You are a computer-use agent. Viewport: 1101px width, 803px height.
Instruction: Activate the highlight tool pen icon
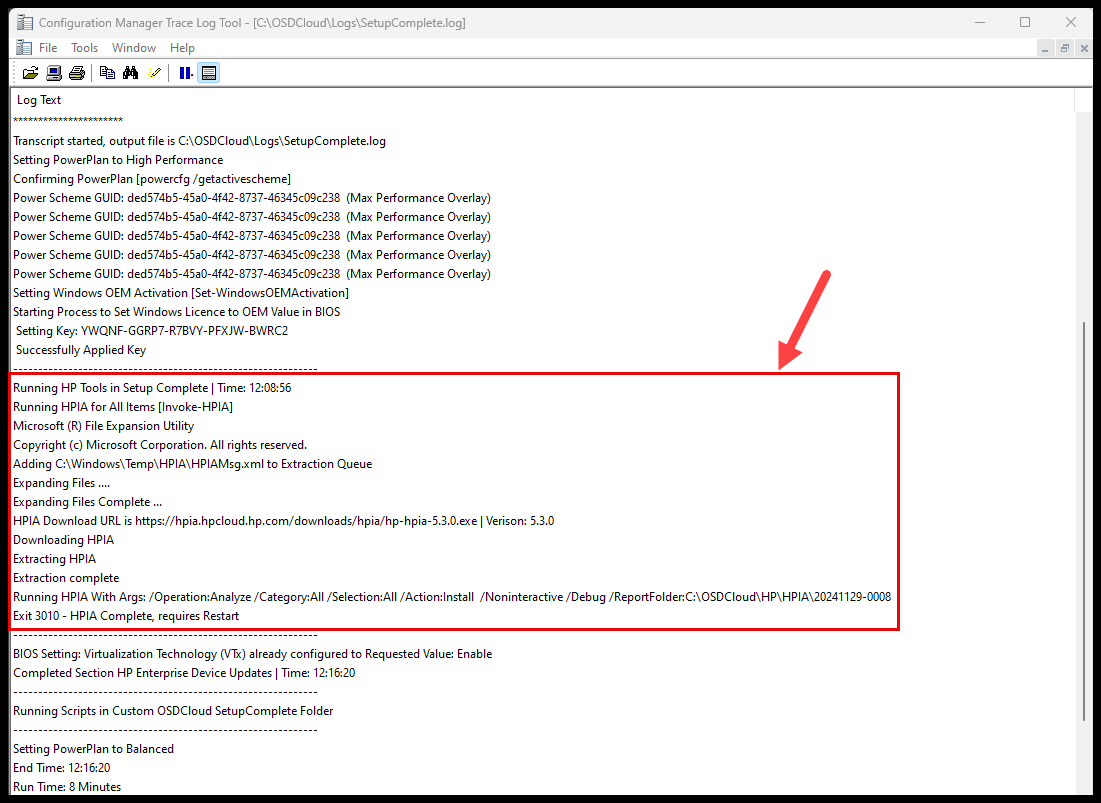click(154, 72)
